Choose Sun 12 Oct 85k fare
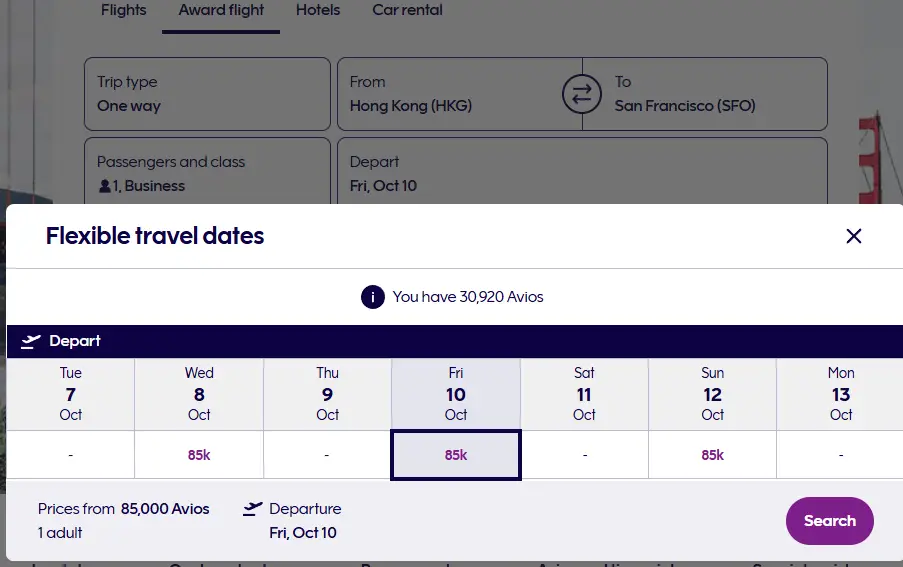 712,455
